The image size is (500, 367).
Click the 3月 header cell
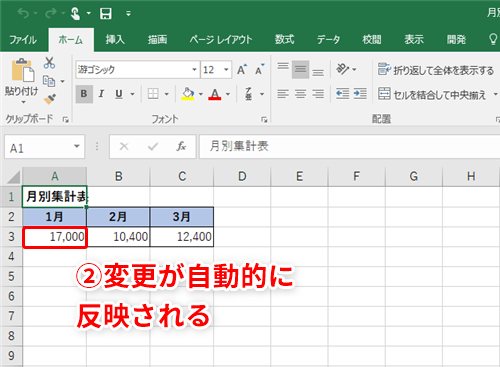182,217
